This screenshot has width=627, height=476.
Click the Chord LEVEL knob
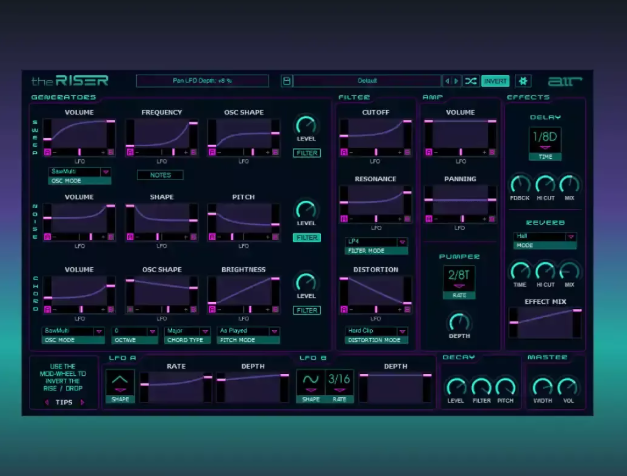[x=306, y=283]
